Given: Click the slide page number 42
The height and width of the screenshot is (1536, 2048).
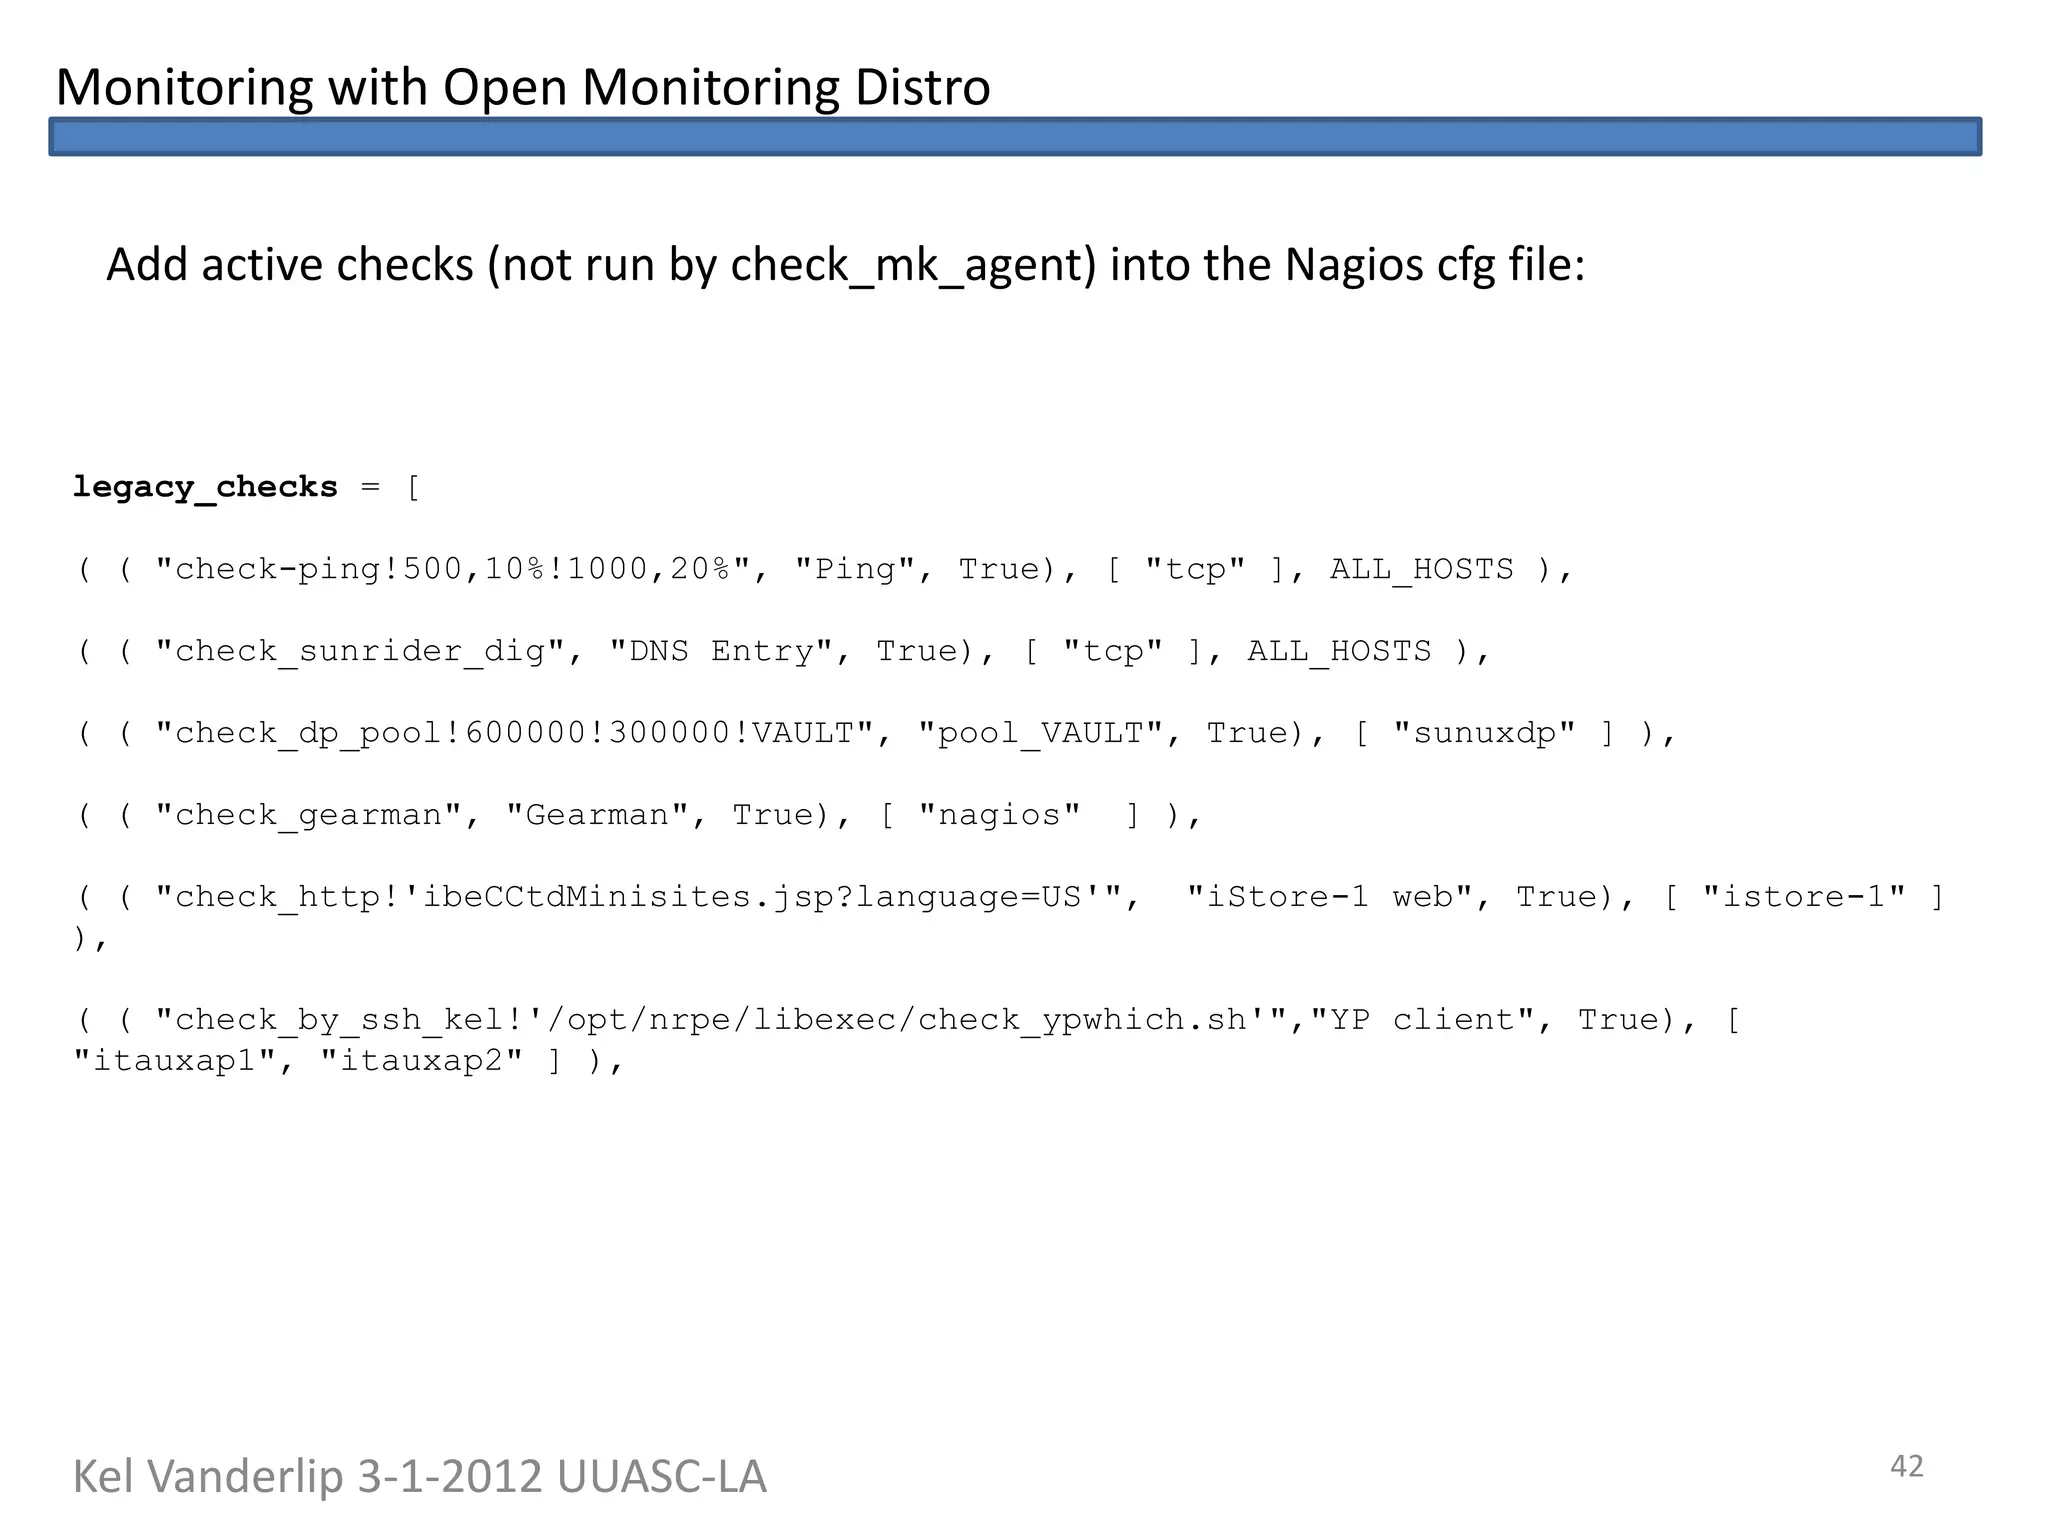Looking at the screenshot, I should coord(1906,1466).
